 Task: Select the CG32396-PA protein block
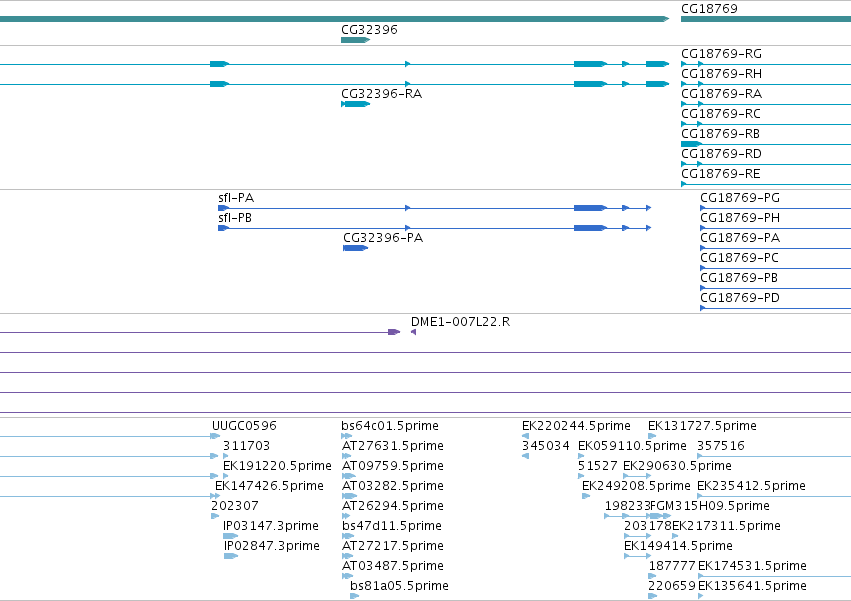pyautogui.click(x=355, y=248)
